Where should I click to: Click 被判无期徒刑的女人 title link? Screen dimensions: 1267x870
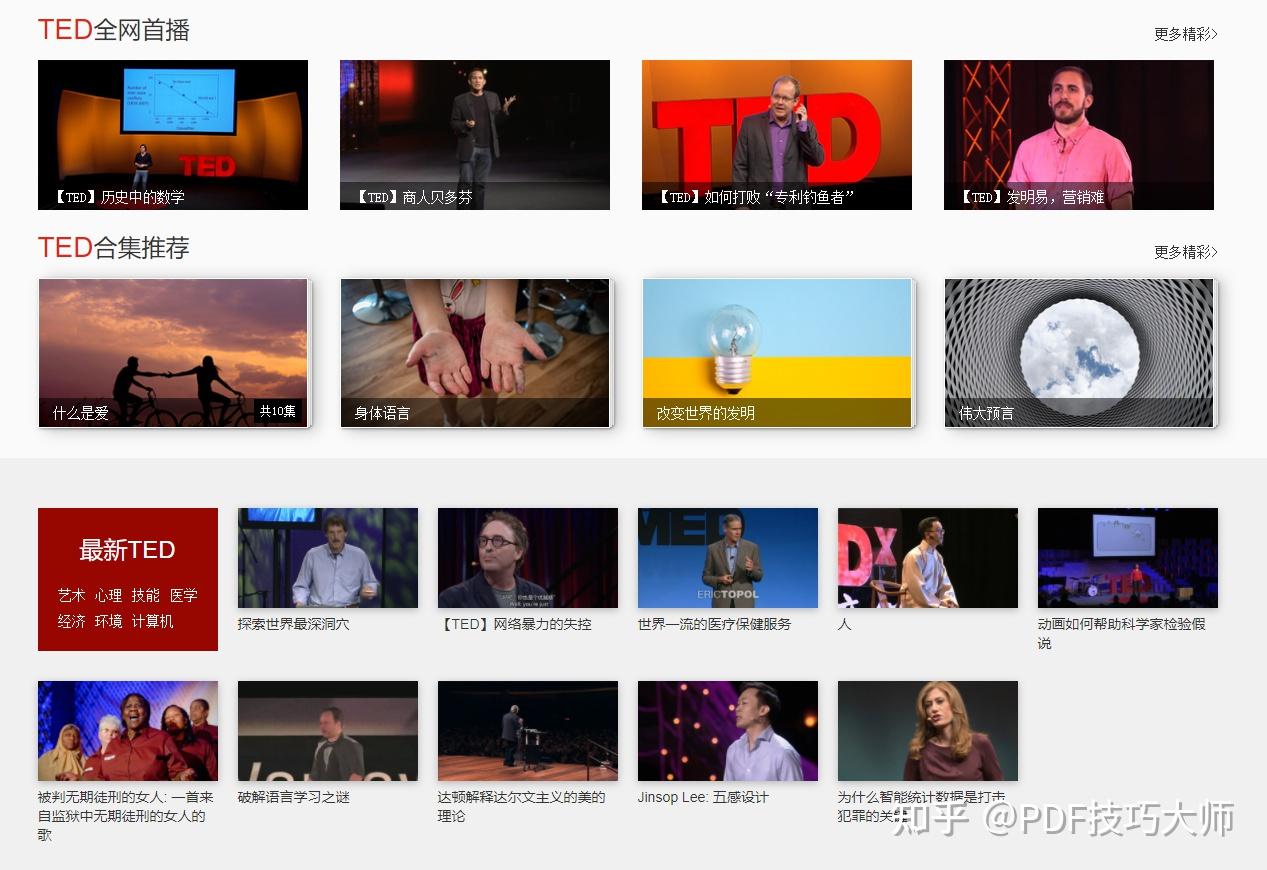[x=125, y=816]
